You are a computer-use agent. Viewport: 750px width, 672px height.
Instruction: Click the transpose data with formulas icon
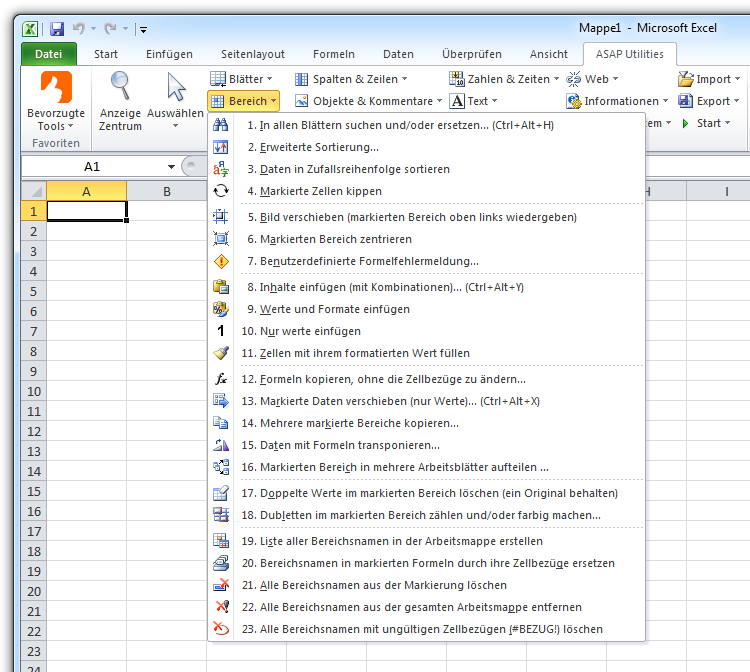(x=221, y=445)
